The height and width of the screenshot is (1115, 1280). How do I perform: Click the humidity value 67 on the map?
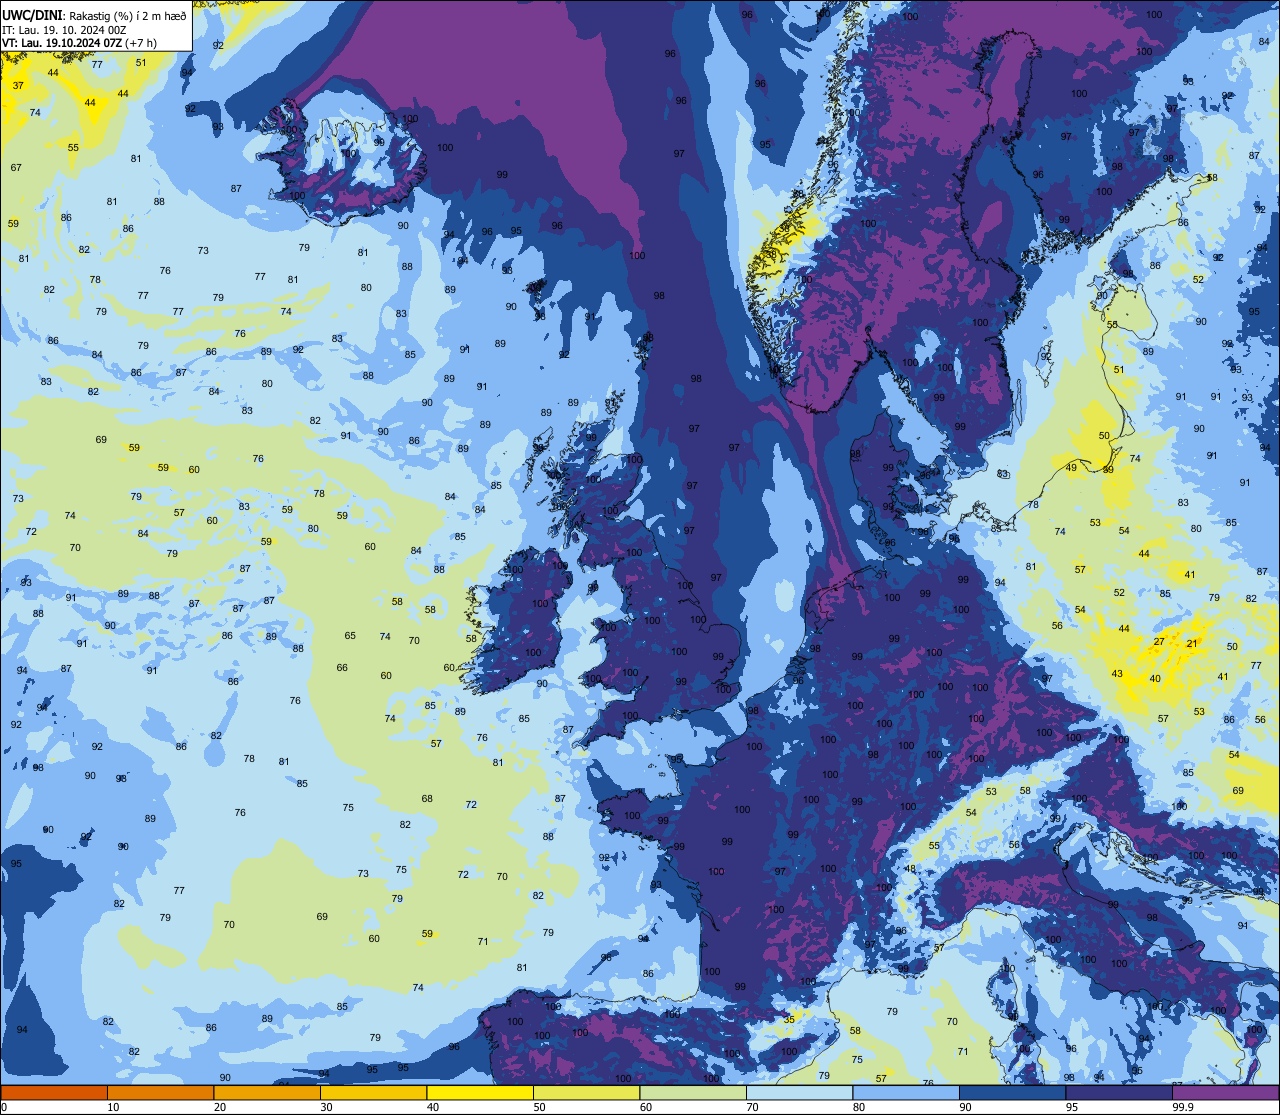[16, 168]
